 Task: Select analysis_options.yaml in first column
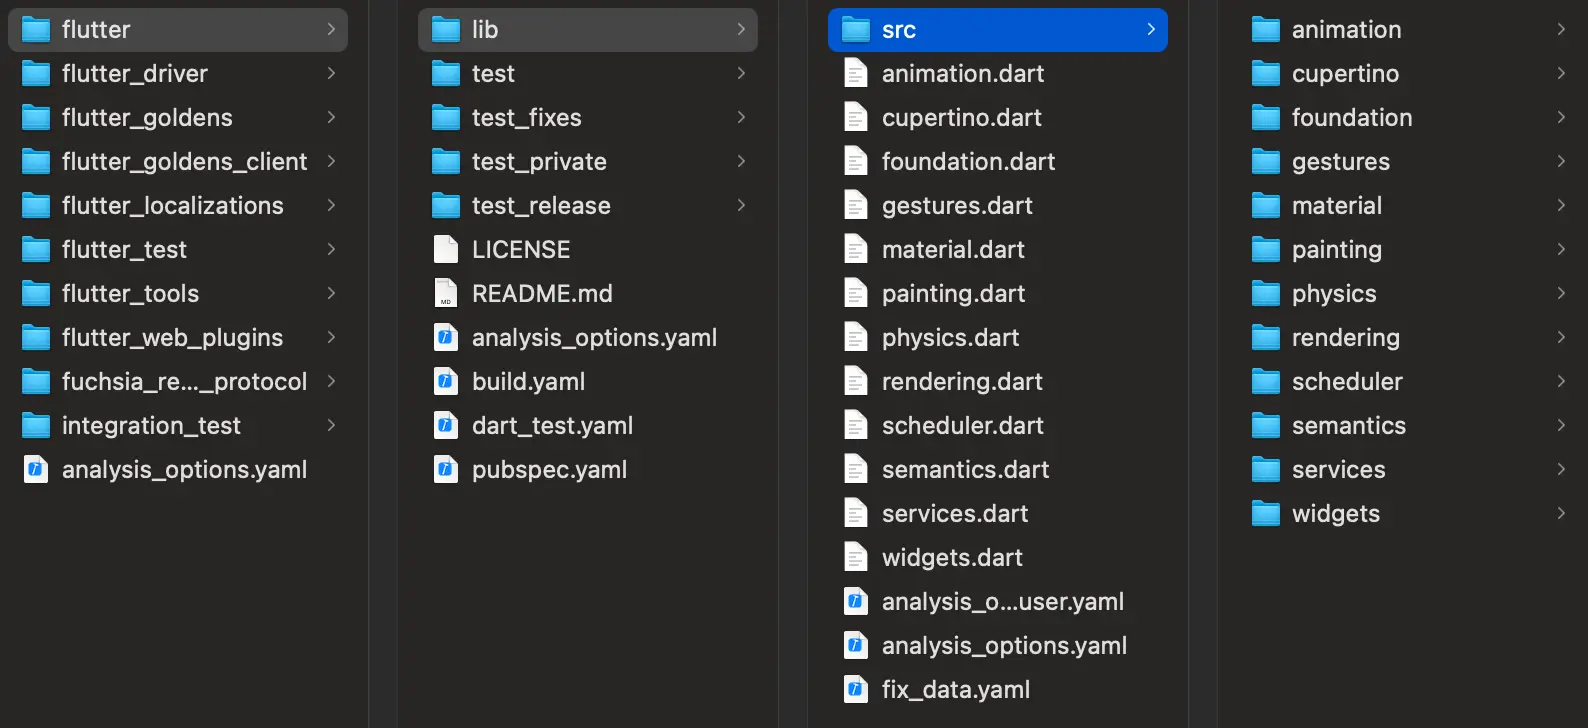click(x=184, y=470)
